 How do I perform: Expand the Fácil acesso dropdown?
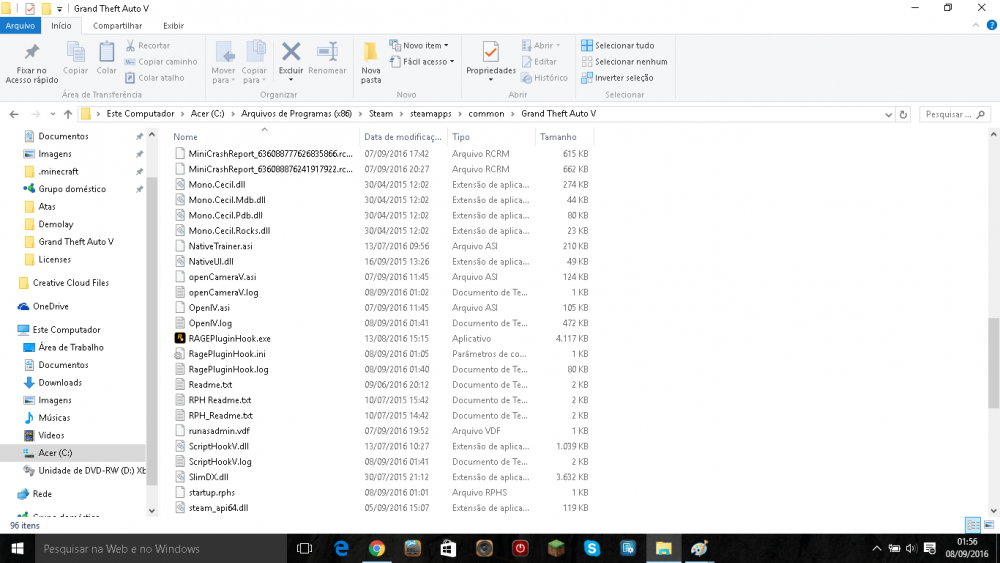tap(428, 61)
